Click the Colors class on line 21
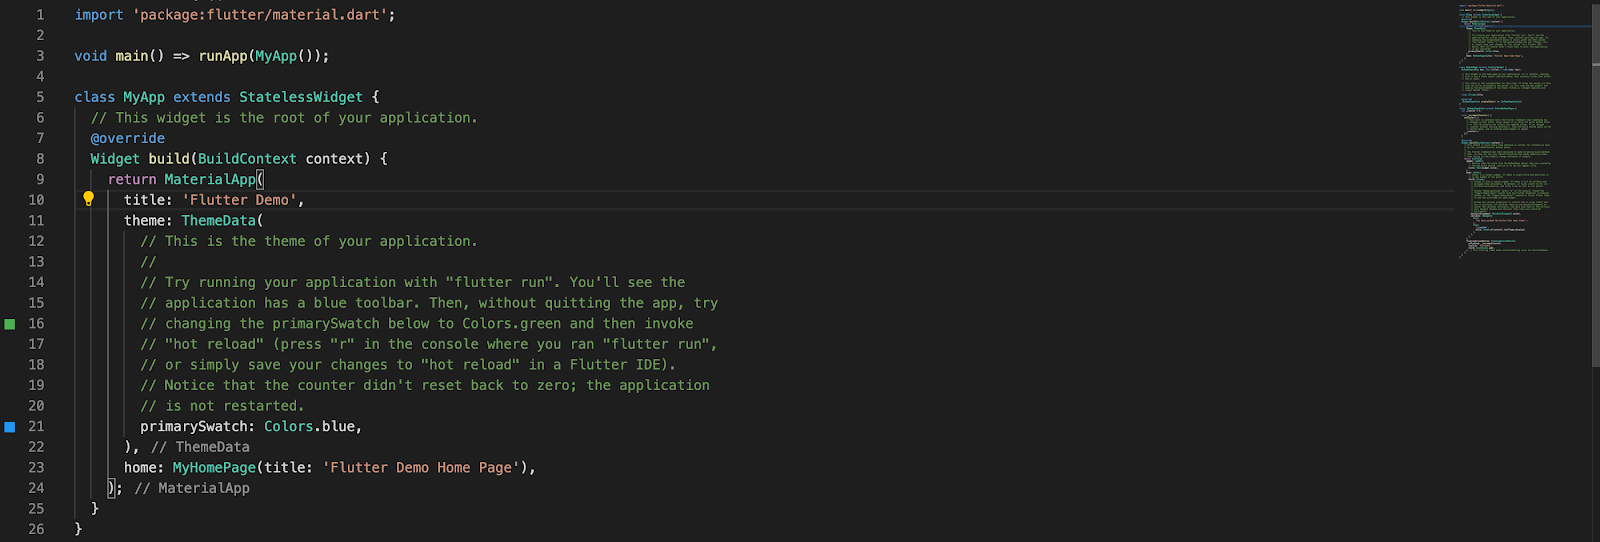 tap(289, 426)
